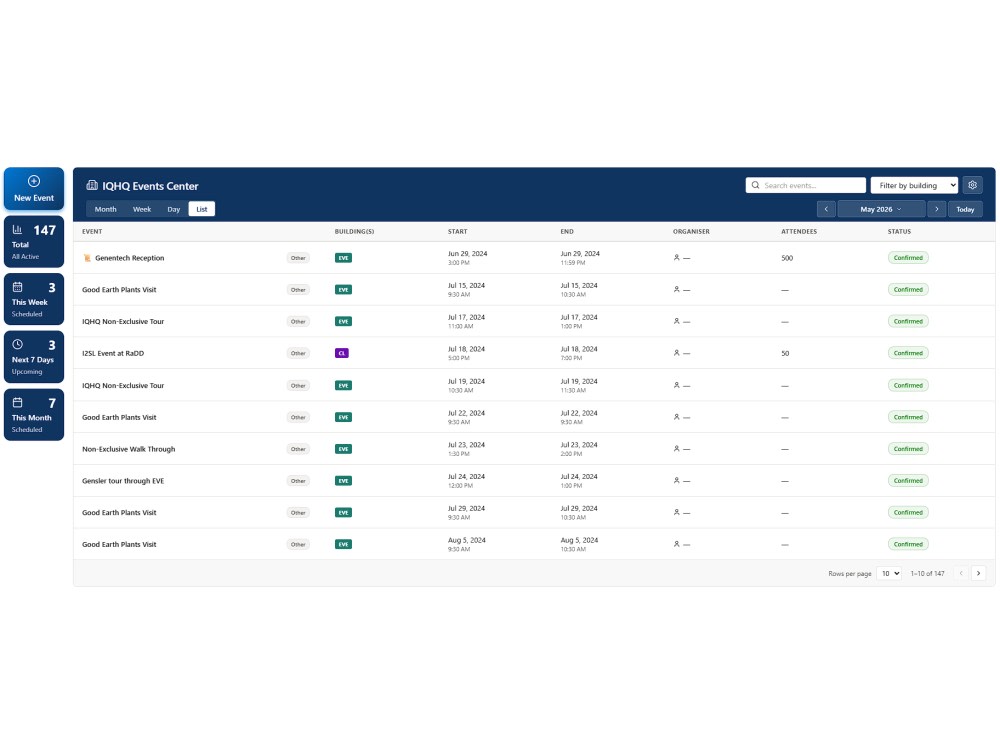This screenshot has width=1000, height=750.
Task: Click the plus icon on New Event
Action: tap(34, 181)
